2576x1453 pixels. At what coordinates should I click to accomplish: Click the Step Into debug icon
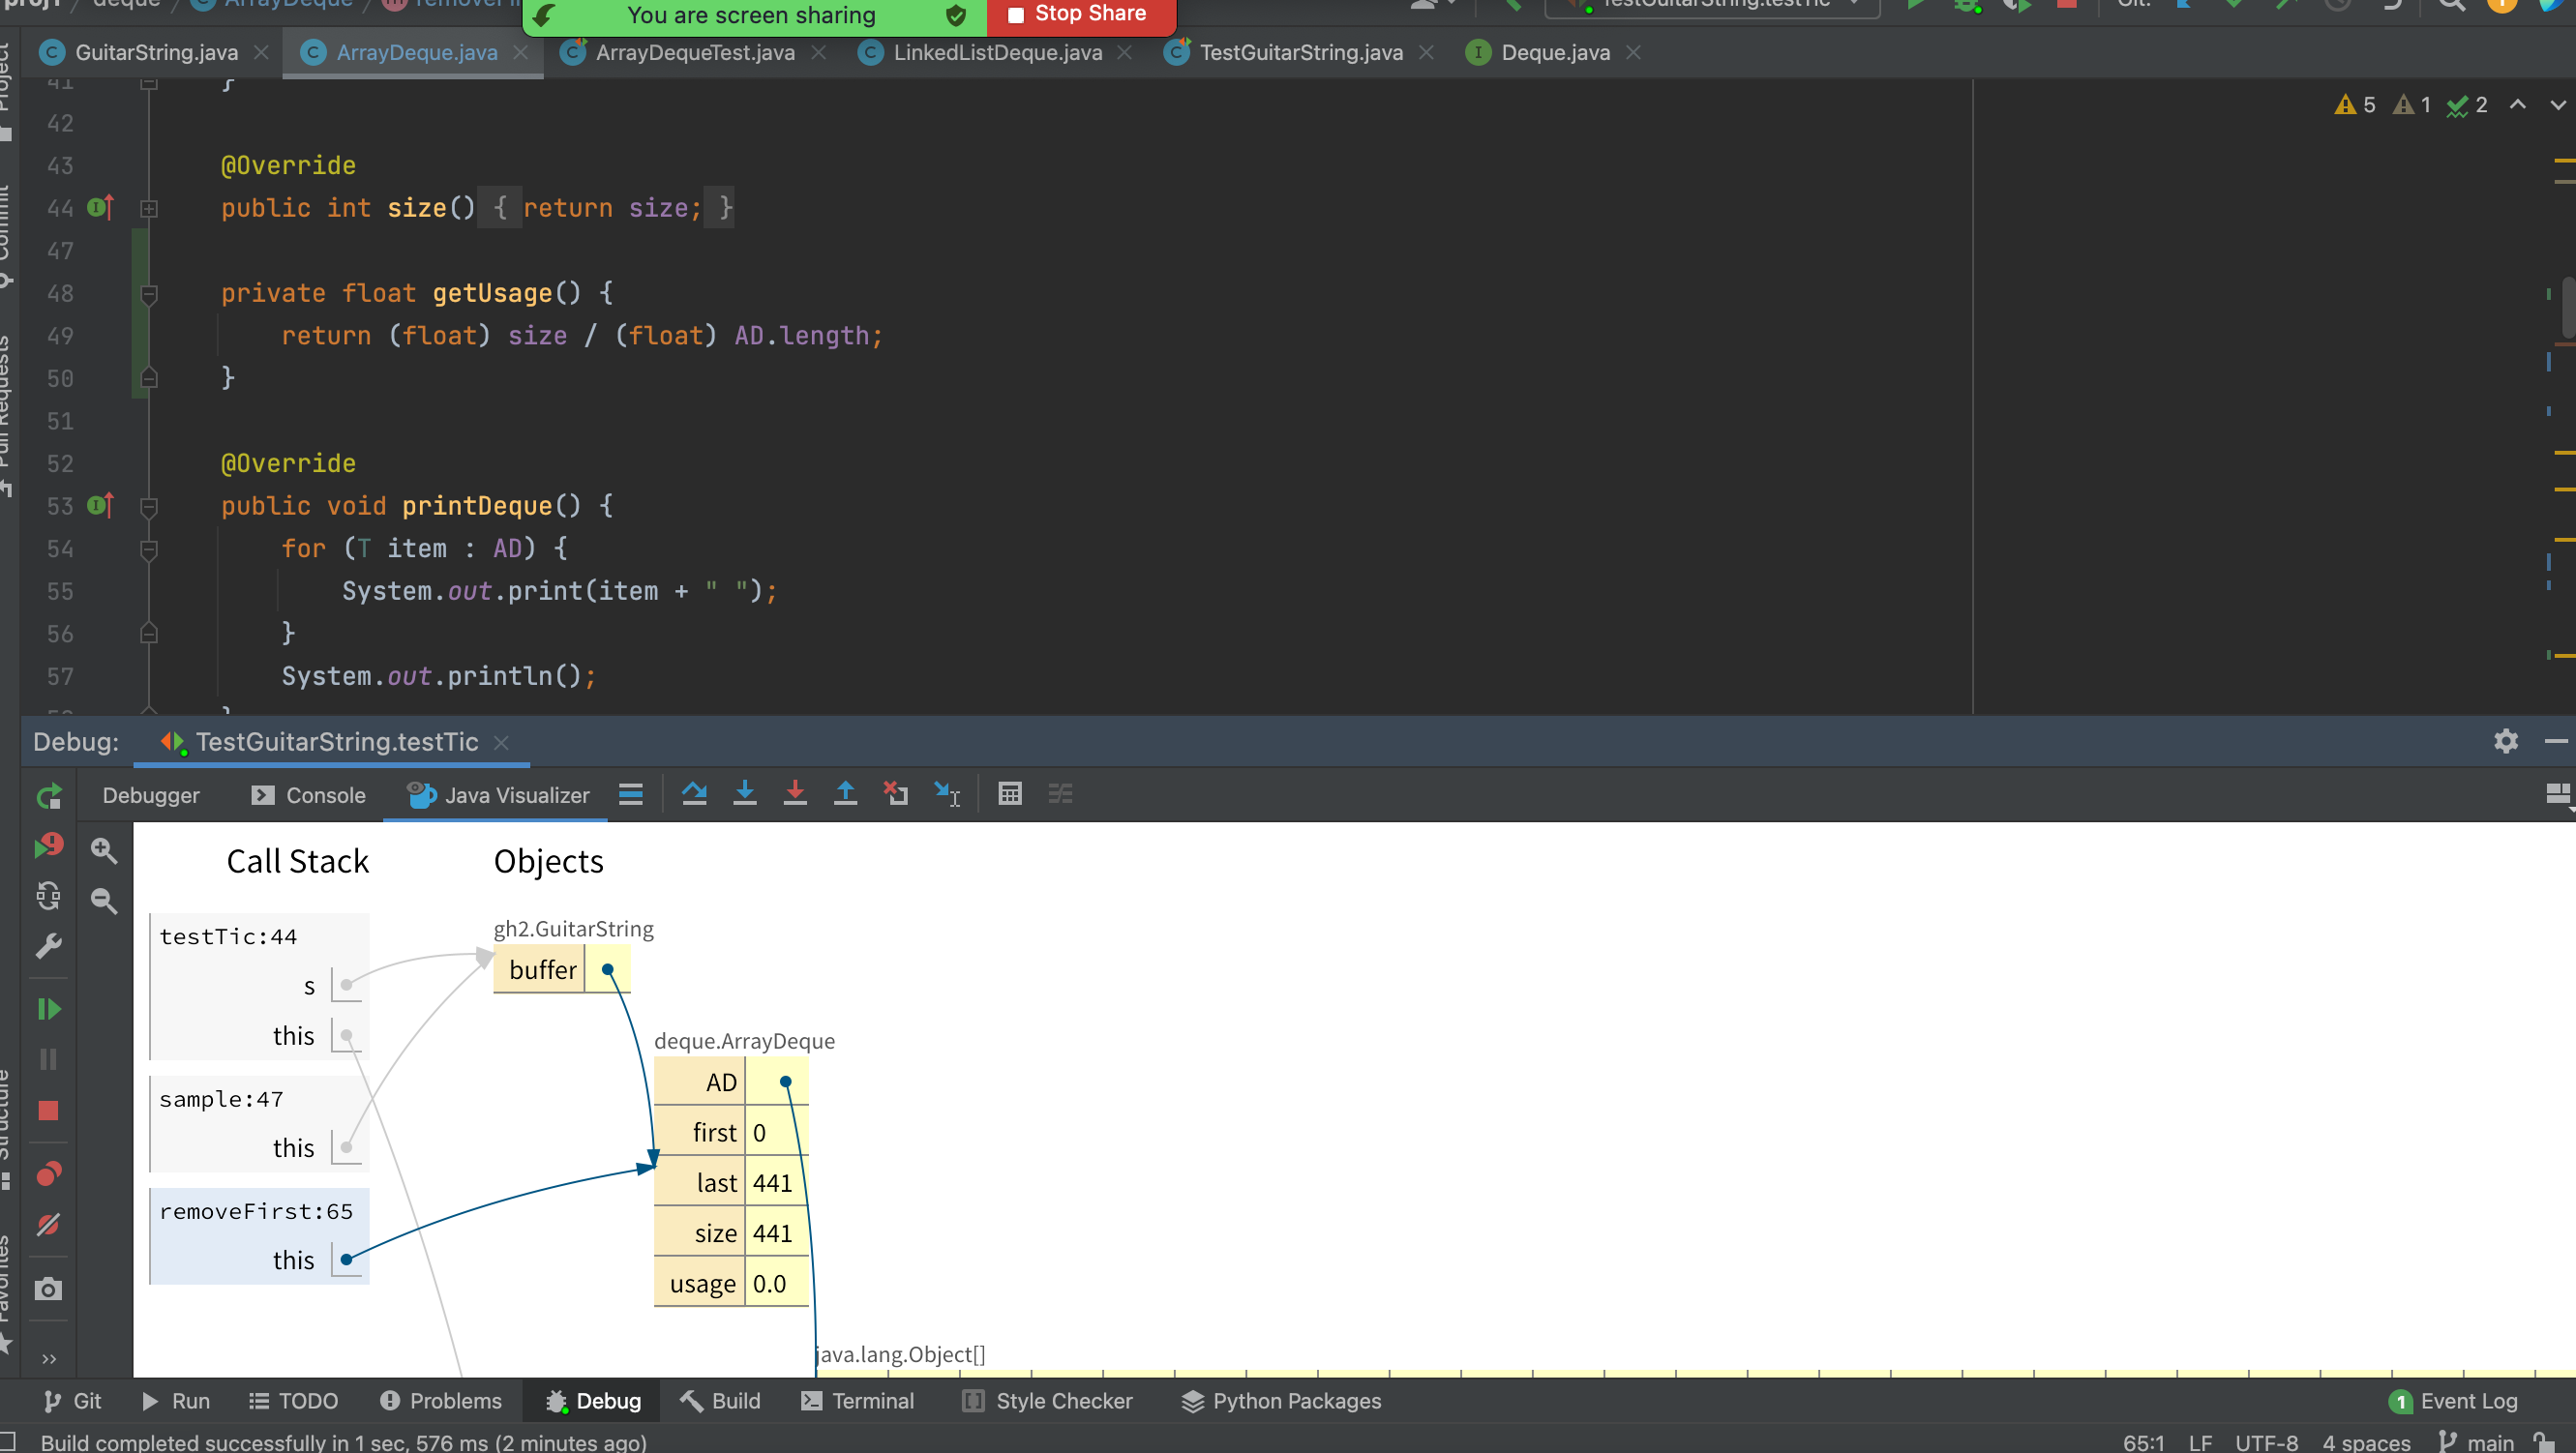744,794
